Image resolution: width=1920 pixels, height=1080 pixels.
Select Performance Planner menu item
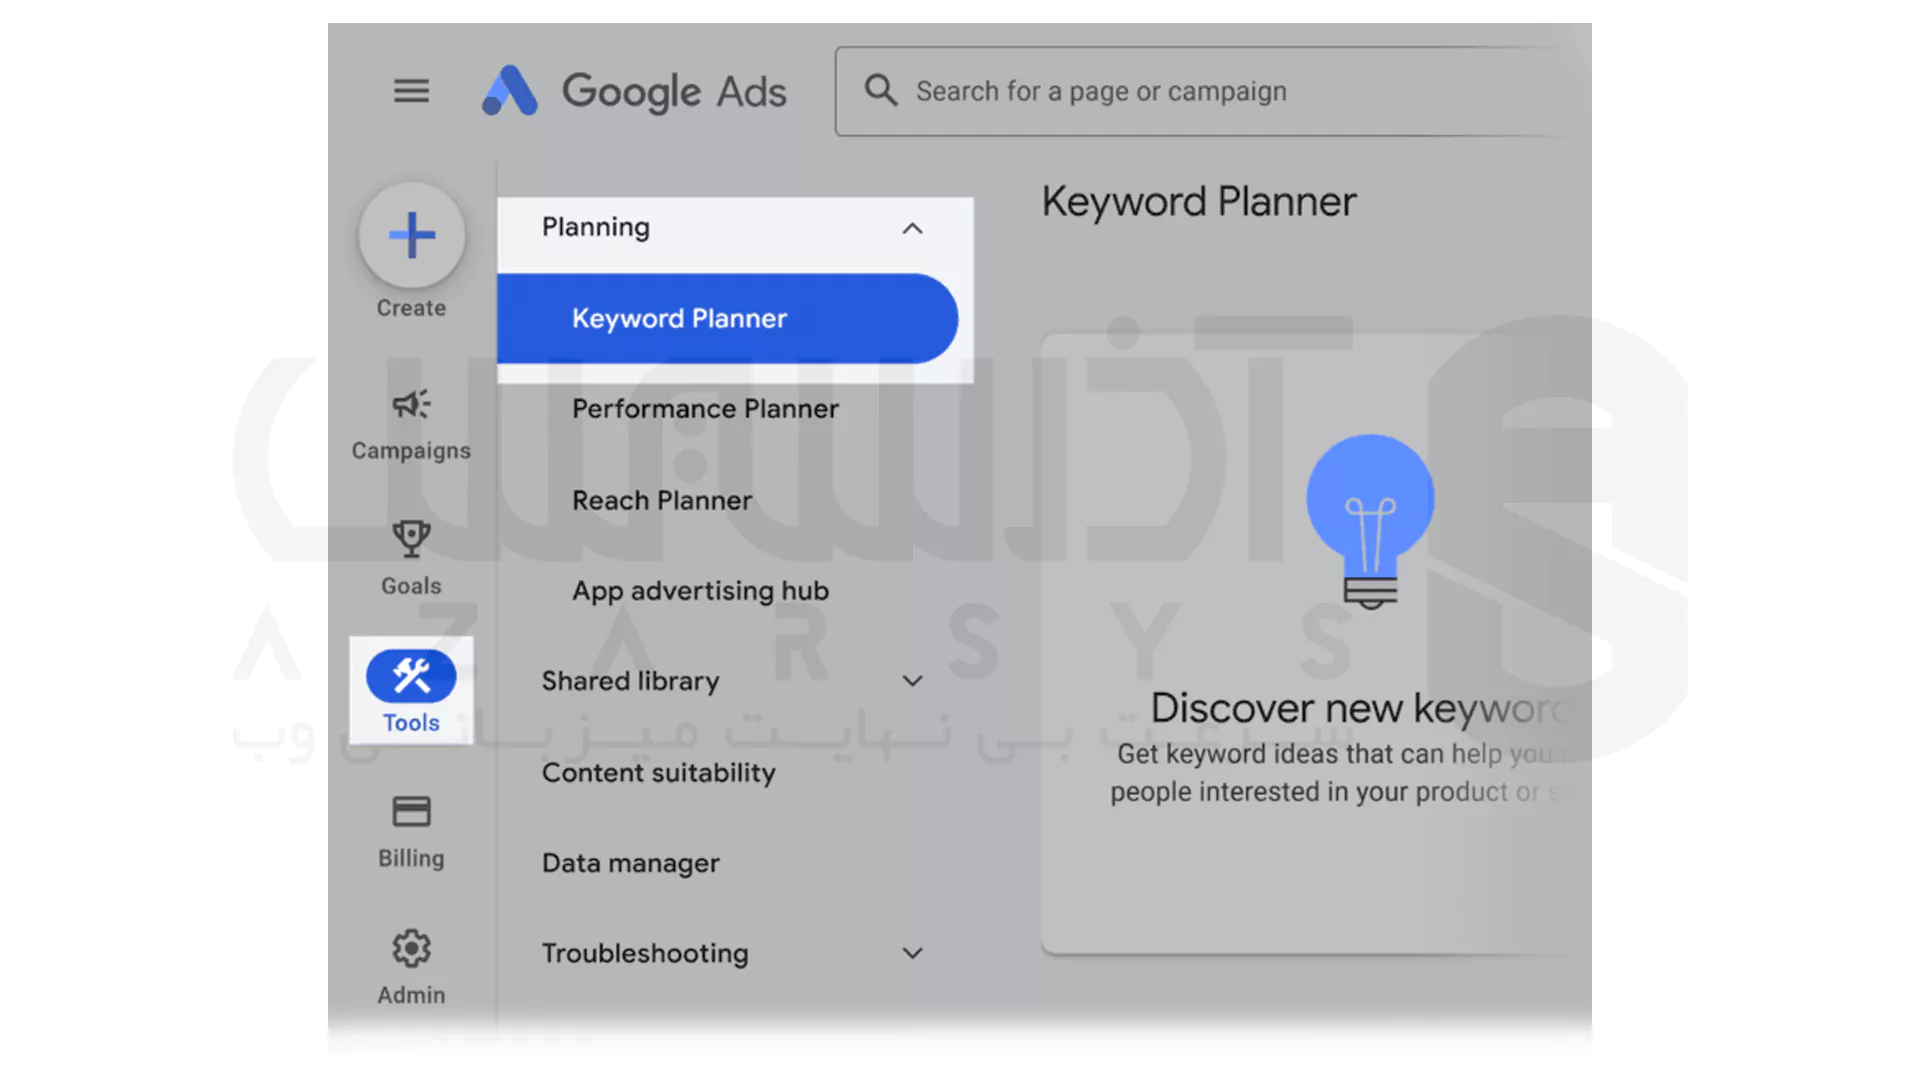pos(705,409)
